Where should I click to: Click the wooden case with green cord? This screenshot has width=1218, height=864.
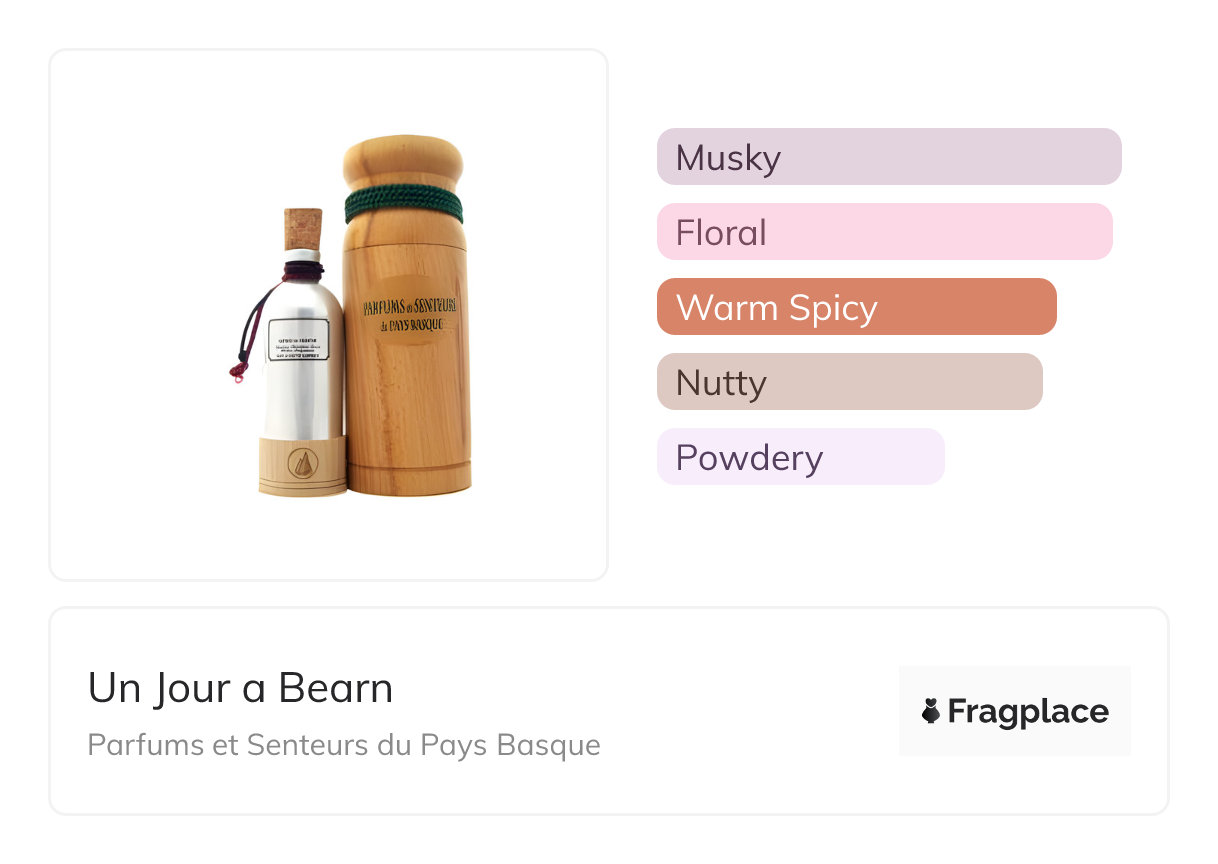(x=404, y=316)
